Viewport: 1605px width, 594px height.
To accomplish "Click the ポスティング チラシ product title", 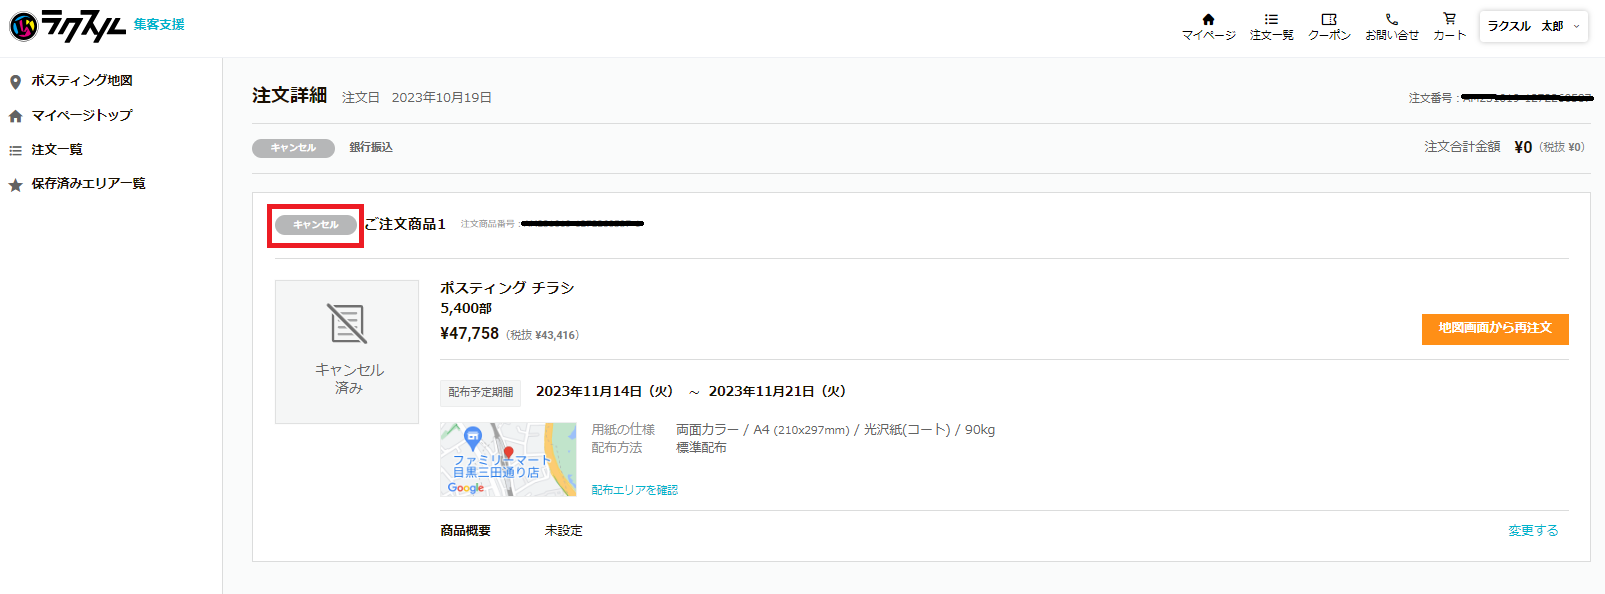I will 507,288.
